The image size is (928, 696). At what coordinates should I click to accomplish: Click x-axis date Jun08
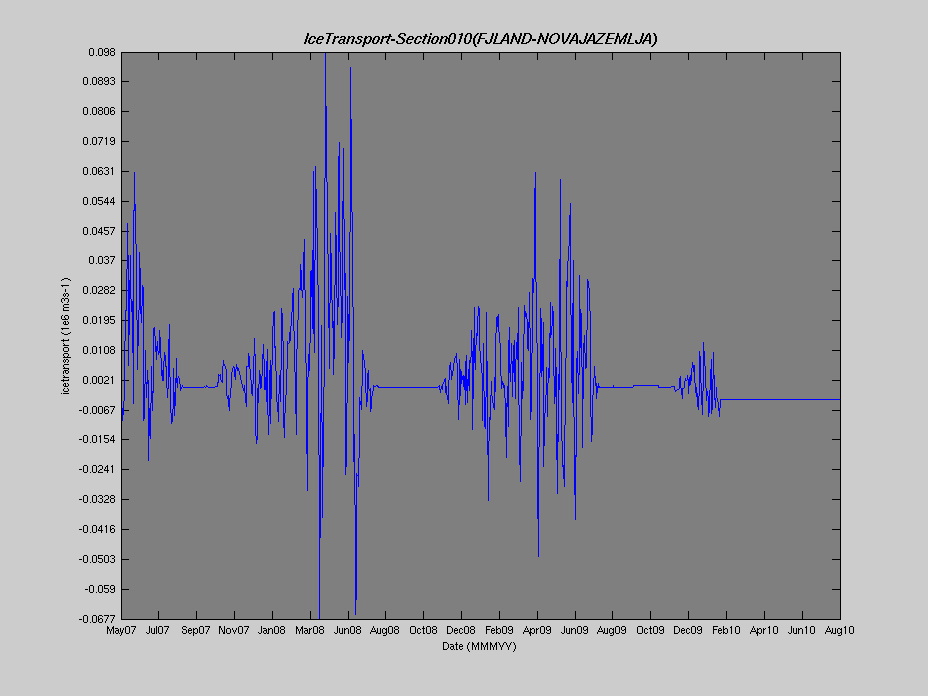347,630
